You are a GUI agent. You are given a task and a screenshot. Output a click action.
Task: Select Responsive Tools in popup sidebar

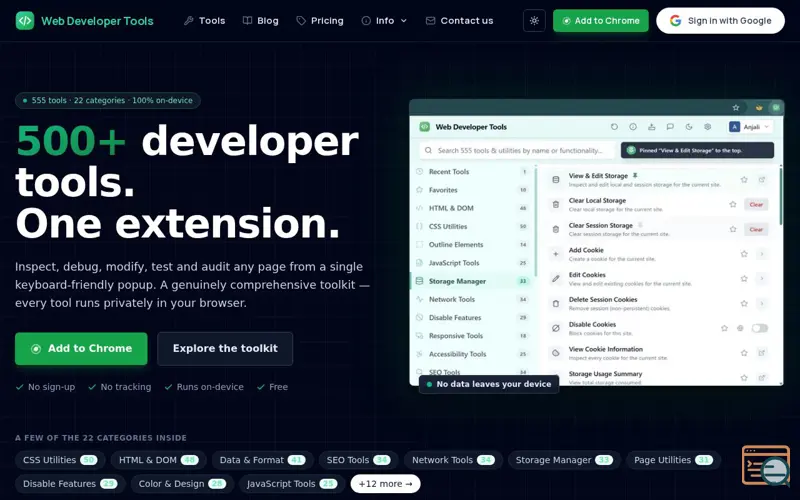(x=472, y=336)
